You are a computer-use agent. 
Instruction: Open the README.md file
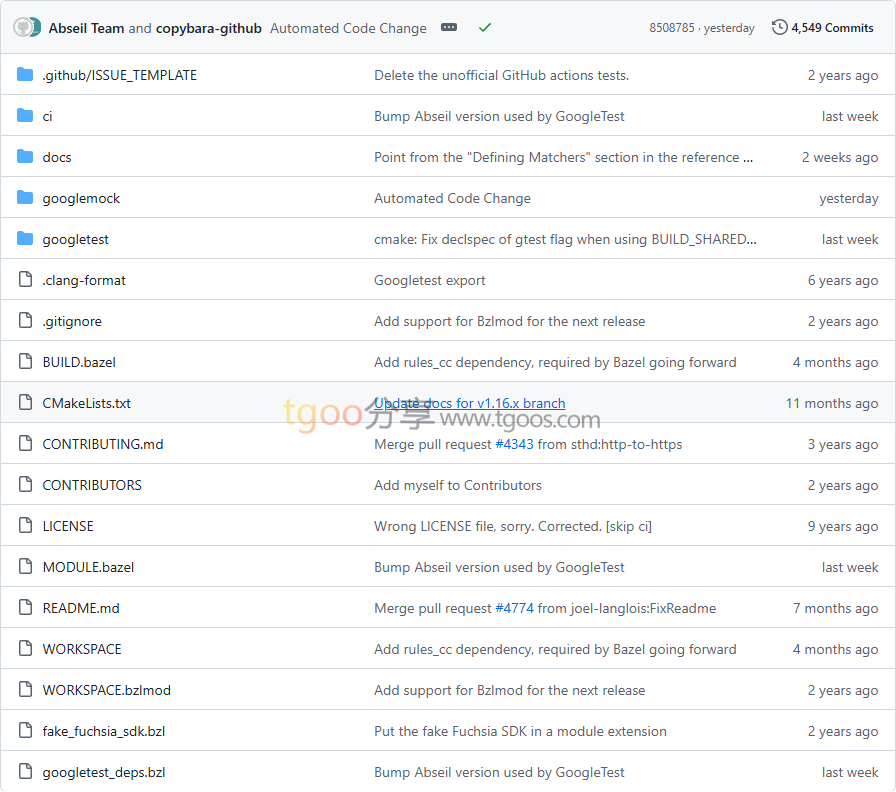[x=81, y=609]
